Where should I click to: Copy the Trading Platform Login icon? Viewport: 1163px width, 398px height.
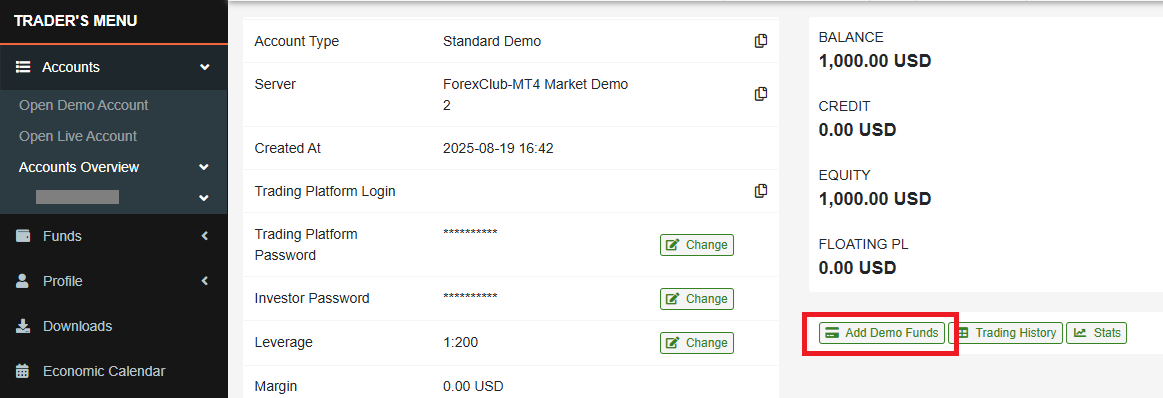(760, 191)
